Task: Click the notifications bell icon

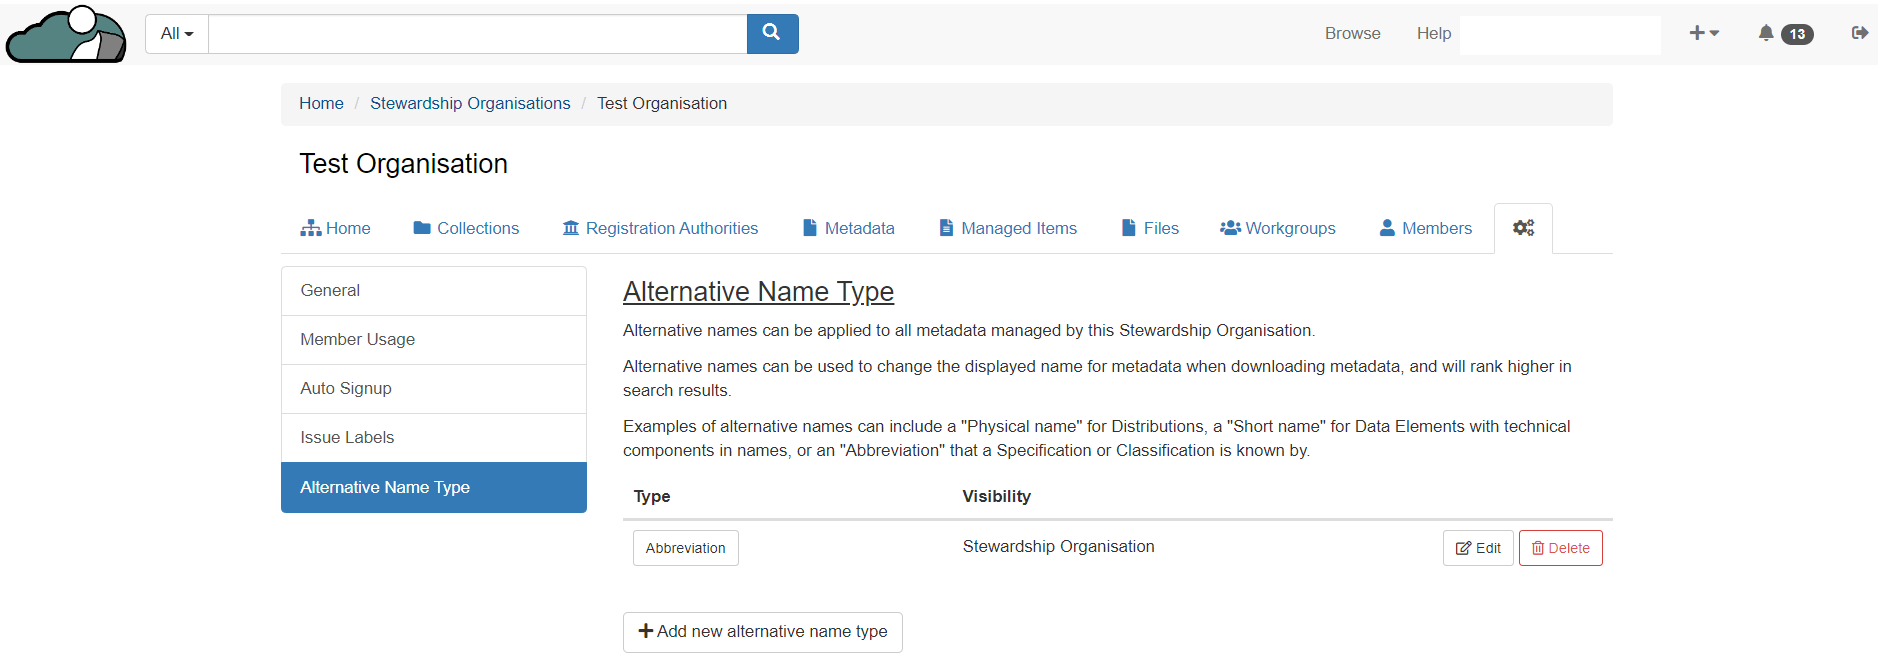Action: click(1766, 34)
